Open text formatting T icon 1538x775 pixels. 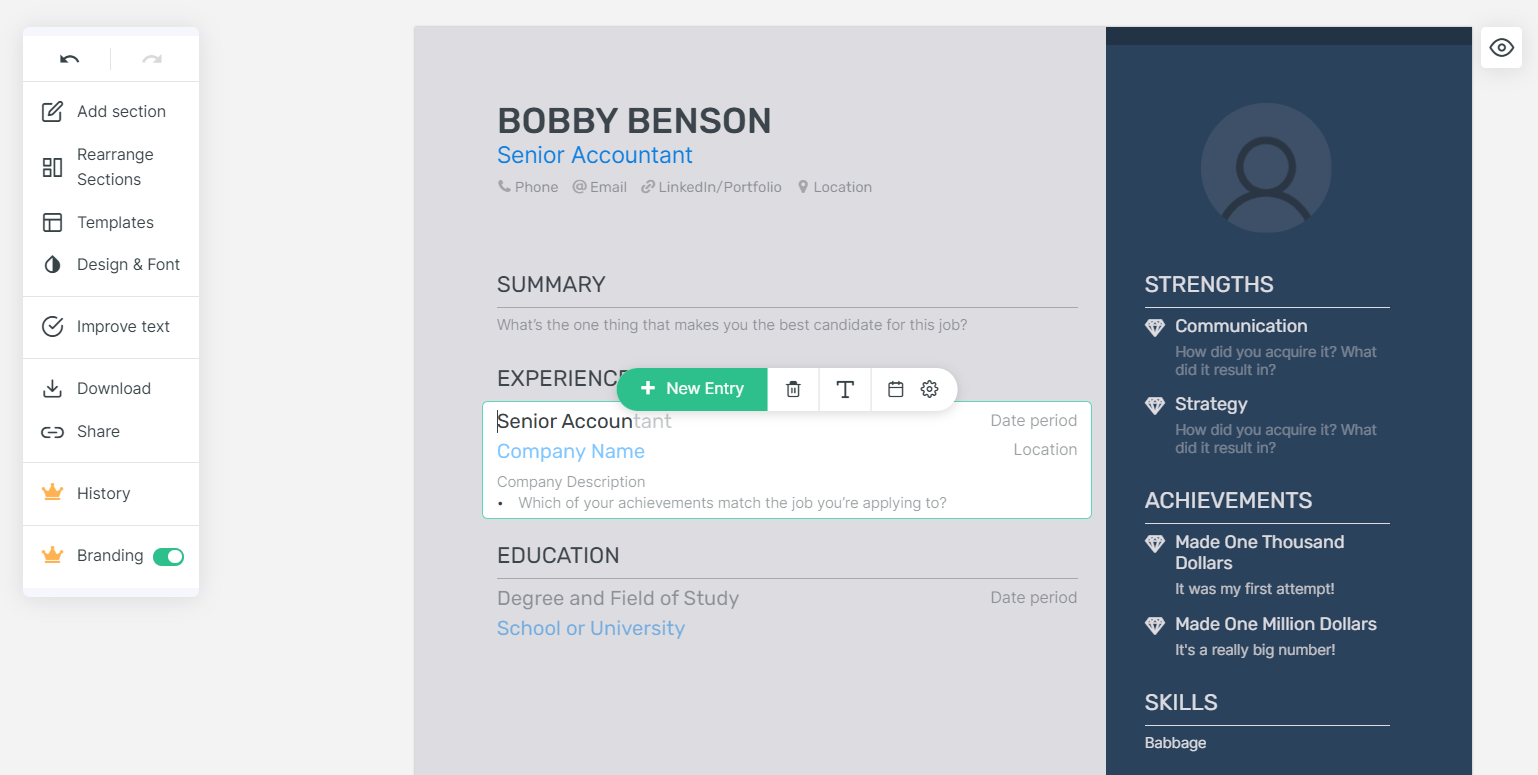pos(845,389)
